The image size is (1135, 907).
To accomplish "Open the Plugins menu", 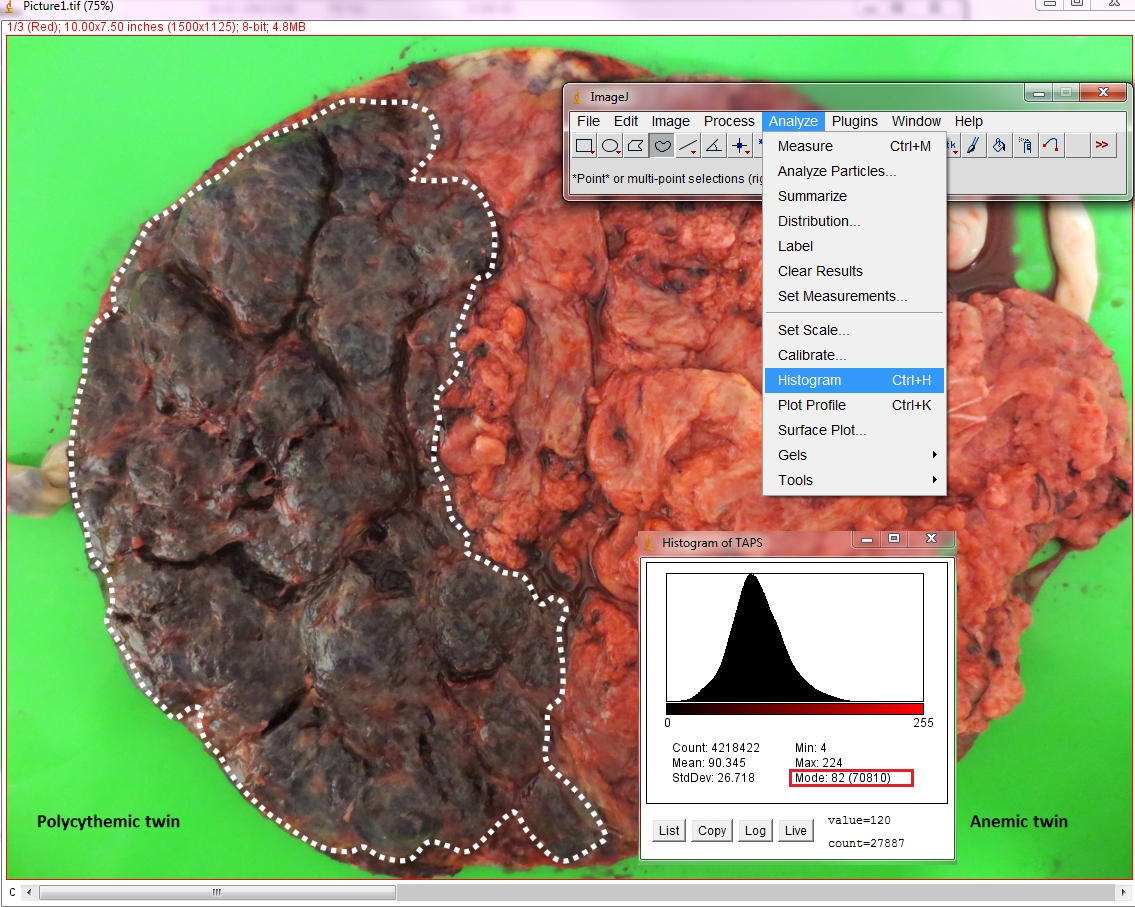I will pyautogui.click(x=854, y=121).
